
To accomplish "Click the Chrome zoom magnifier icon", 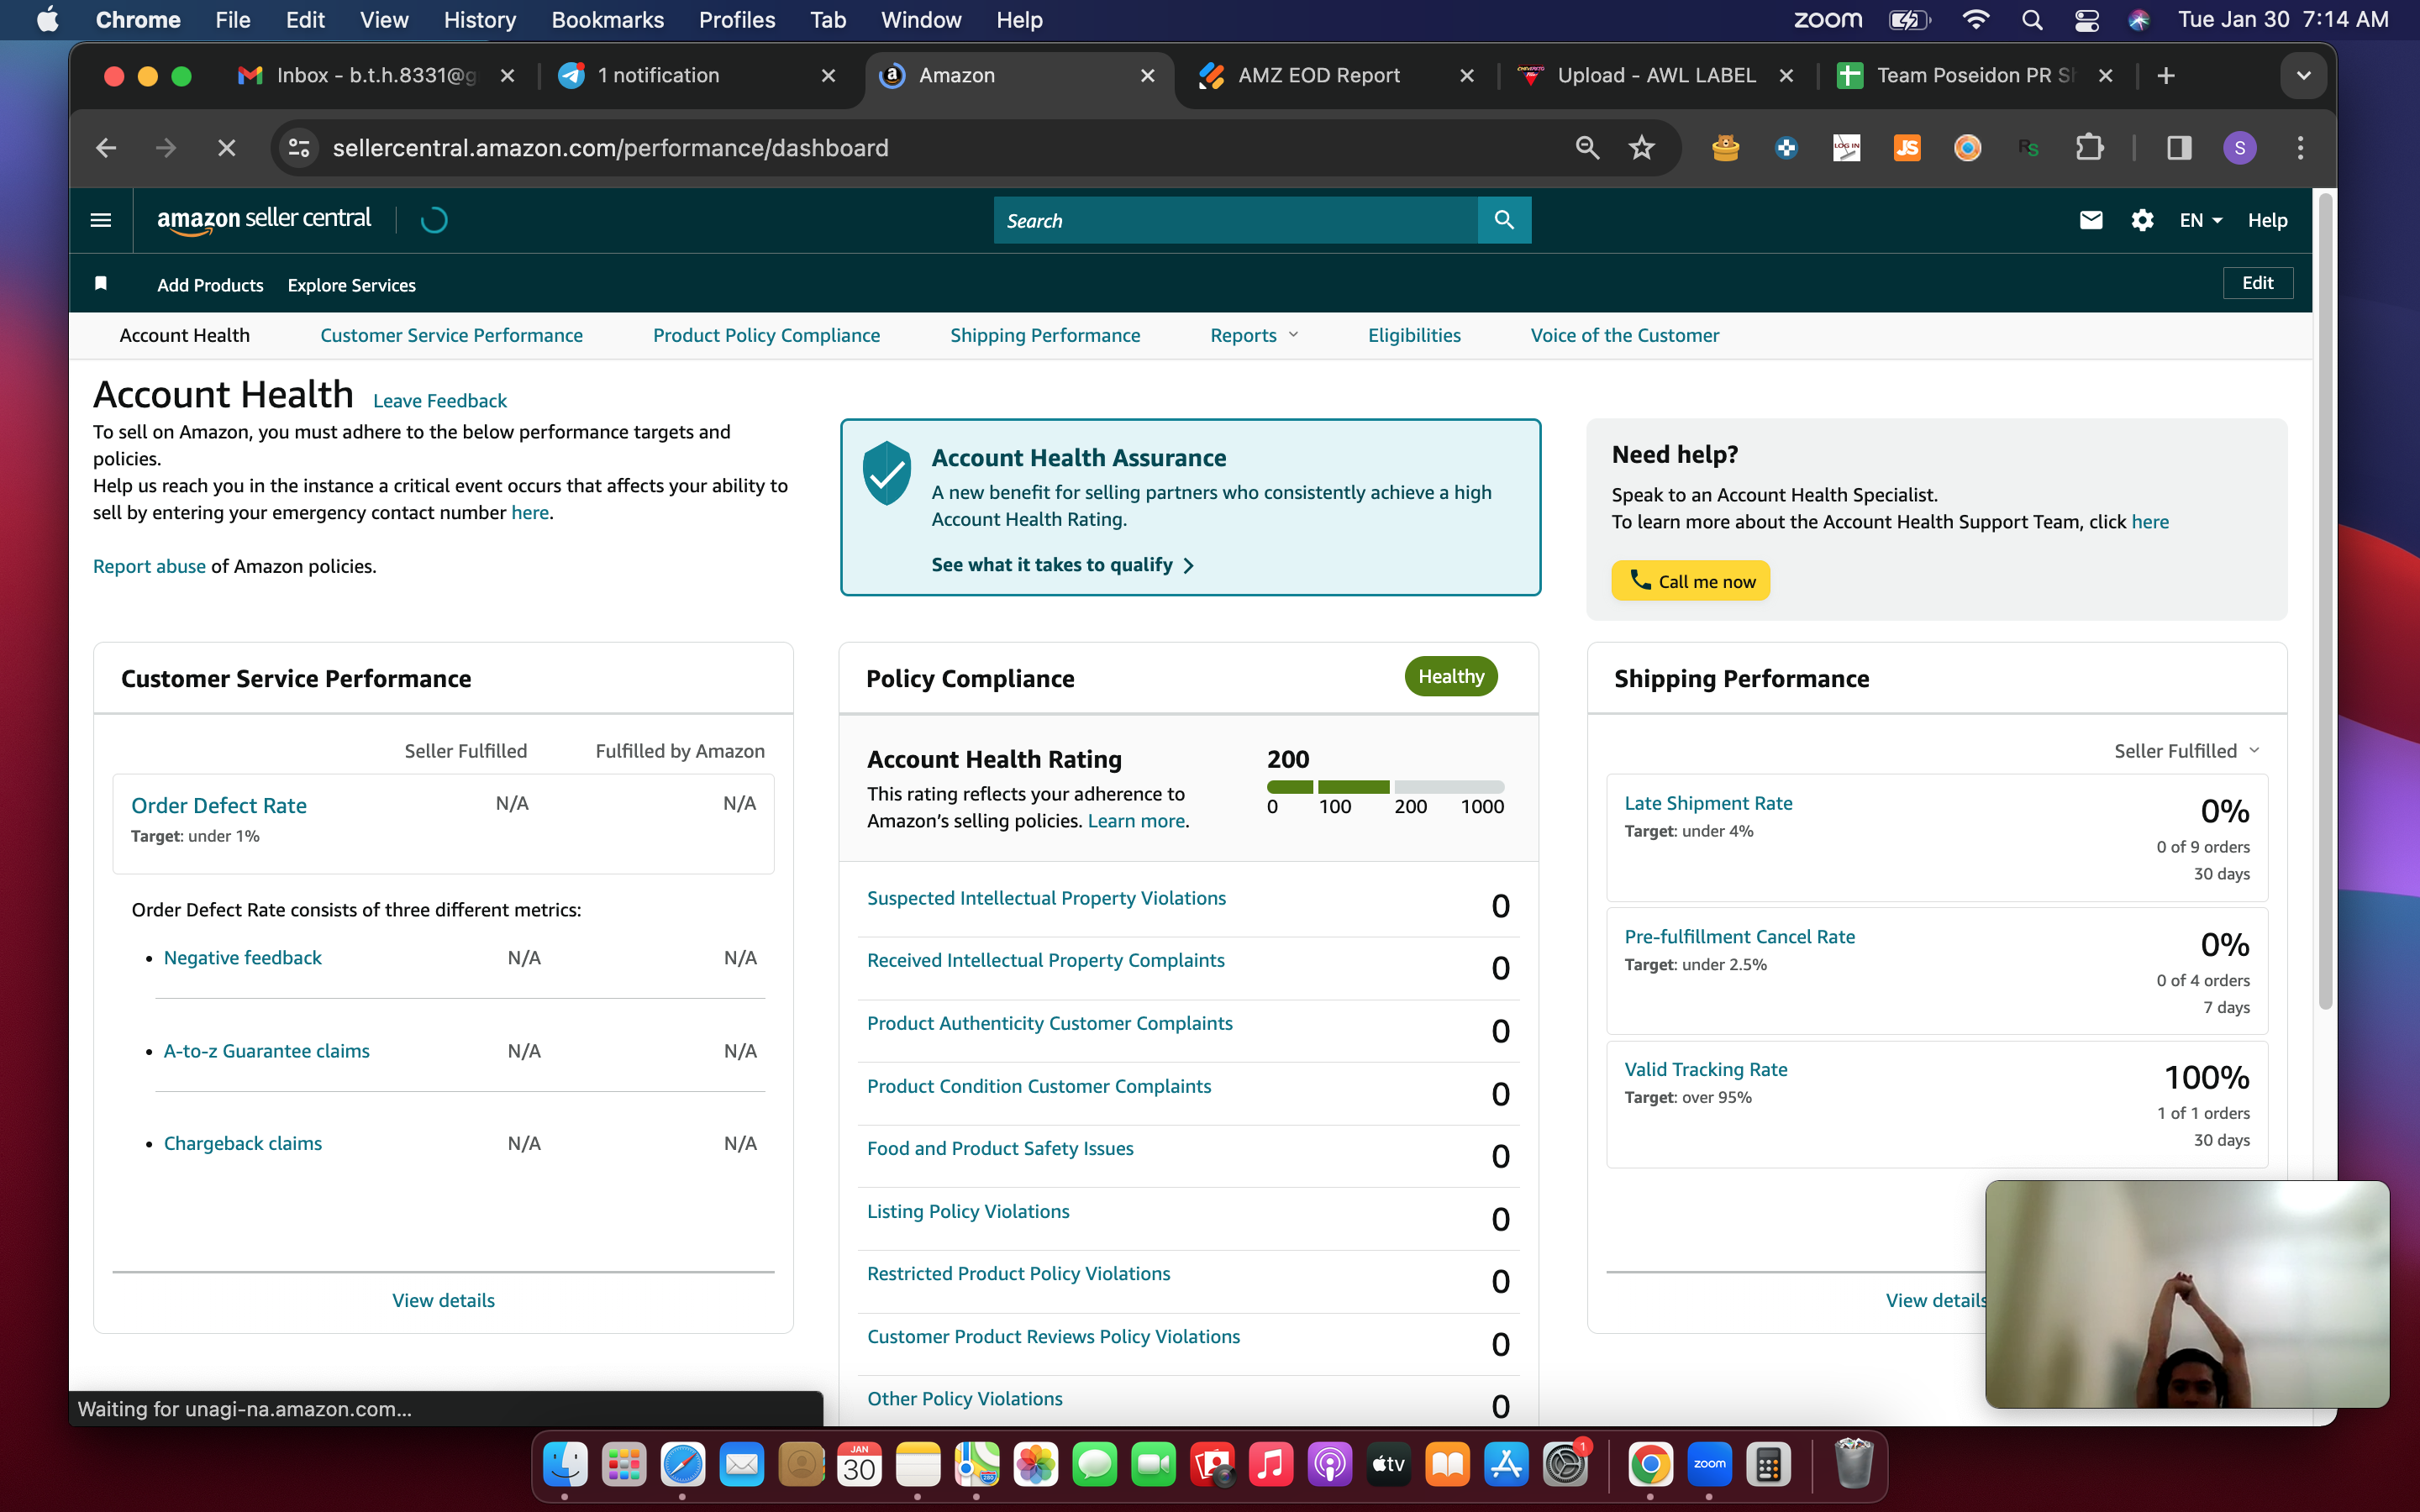I will 1587,148.
